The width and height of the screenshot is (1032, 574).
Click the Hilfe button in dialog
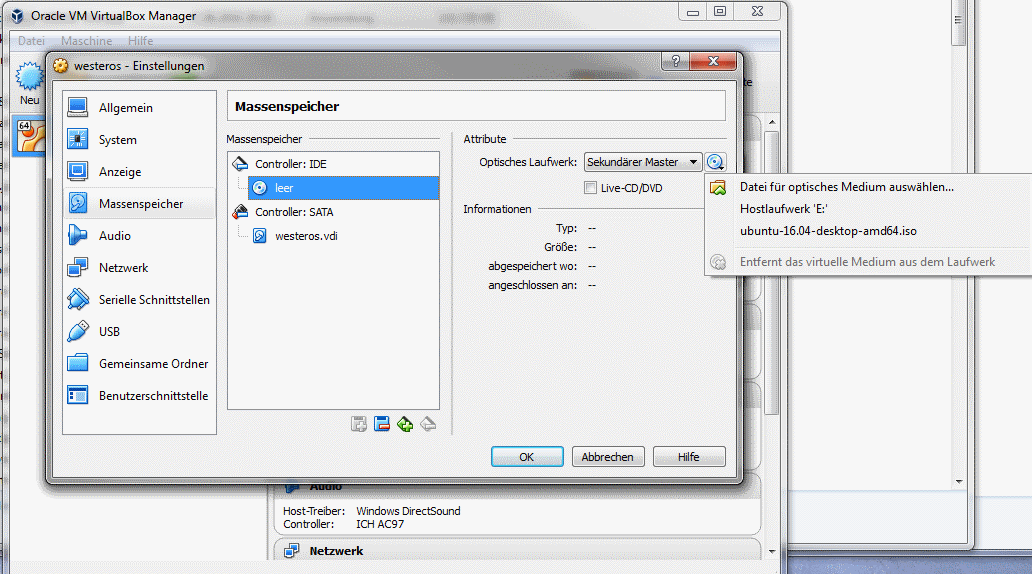689,457
